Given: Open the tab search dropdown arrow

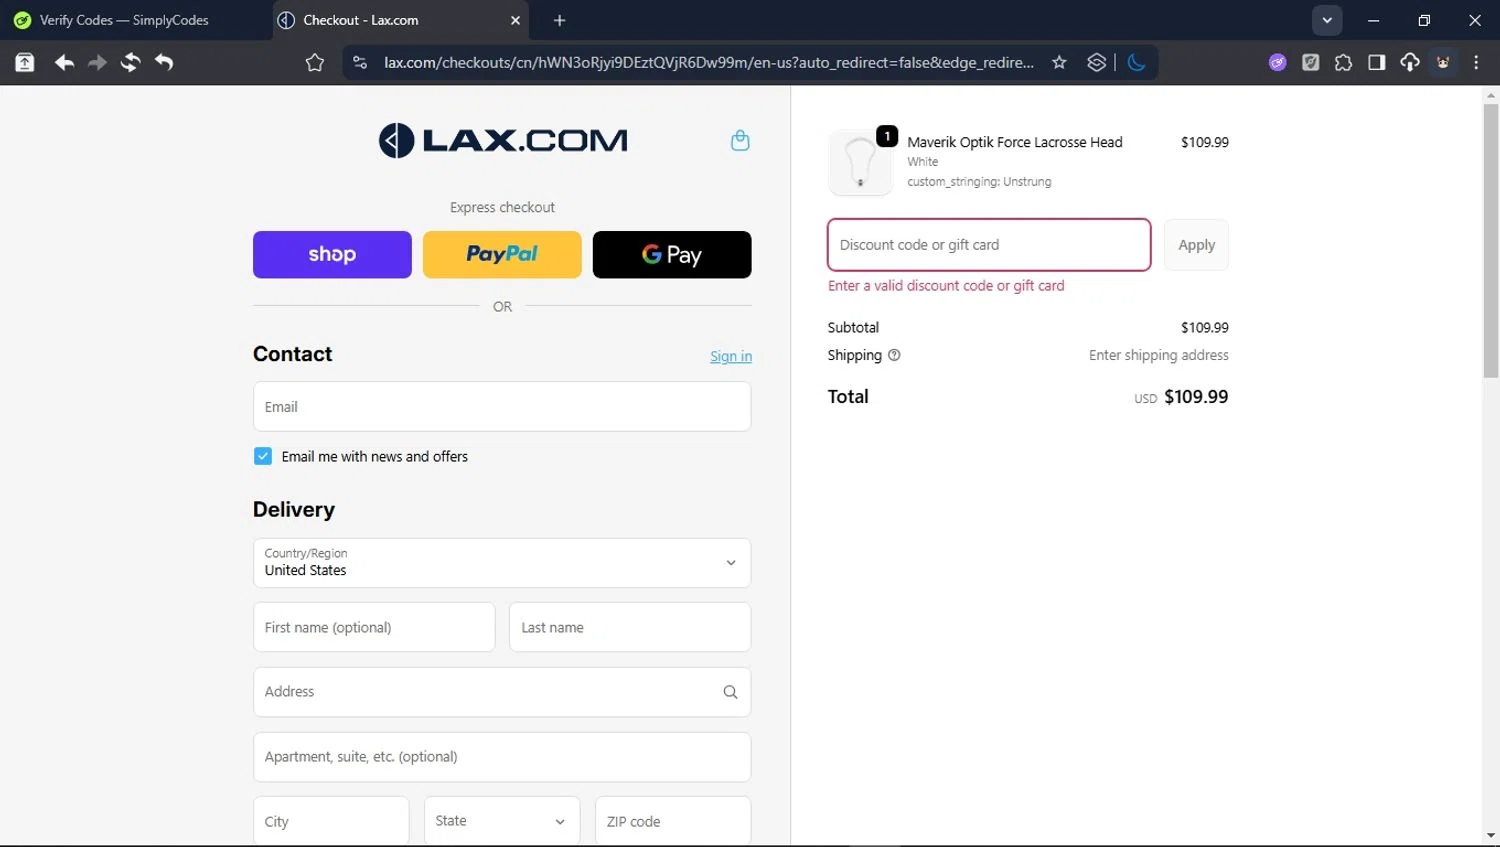Looking at the screenshot, I should [x=1327, y=20].
